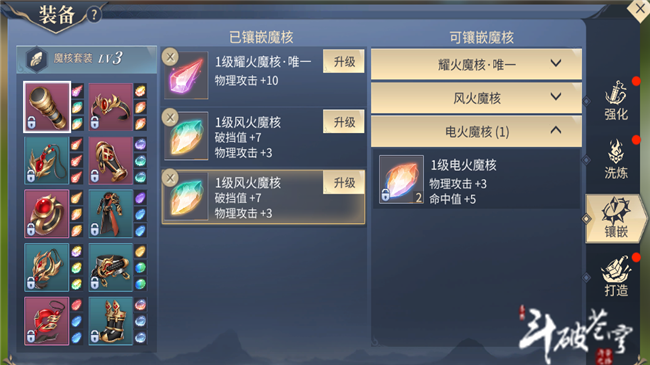
Task: Select the boots equipment slot
Action: coord(110,321)
